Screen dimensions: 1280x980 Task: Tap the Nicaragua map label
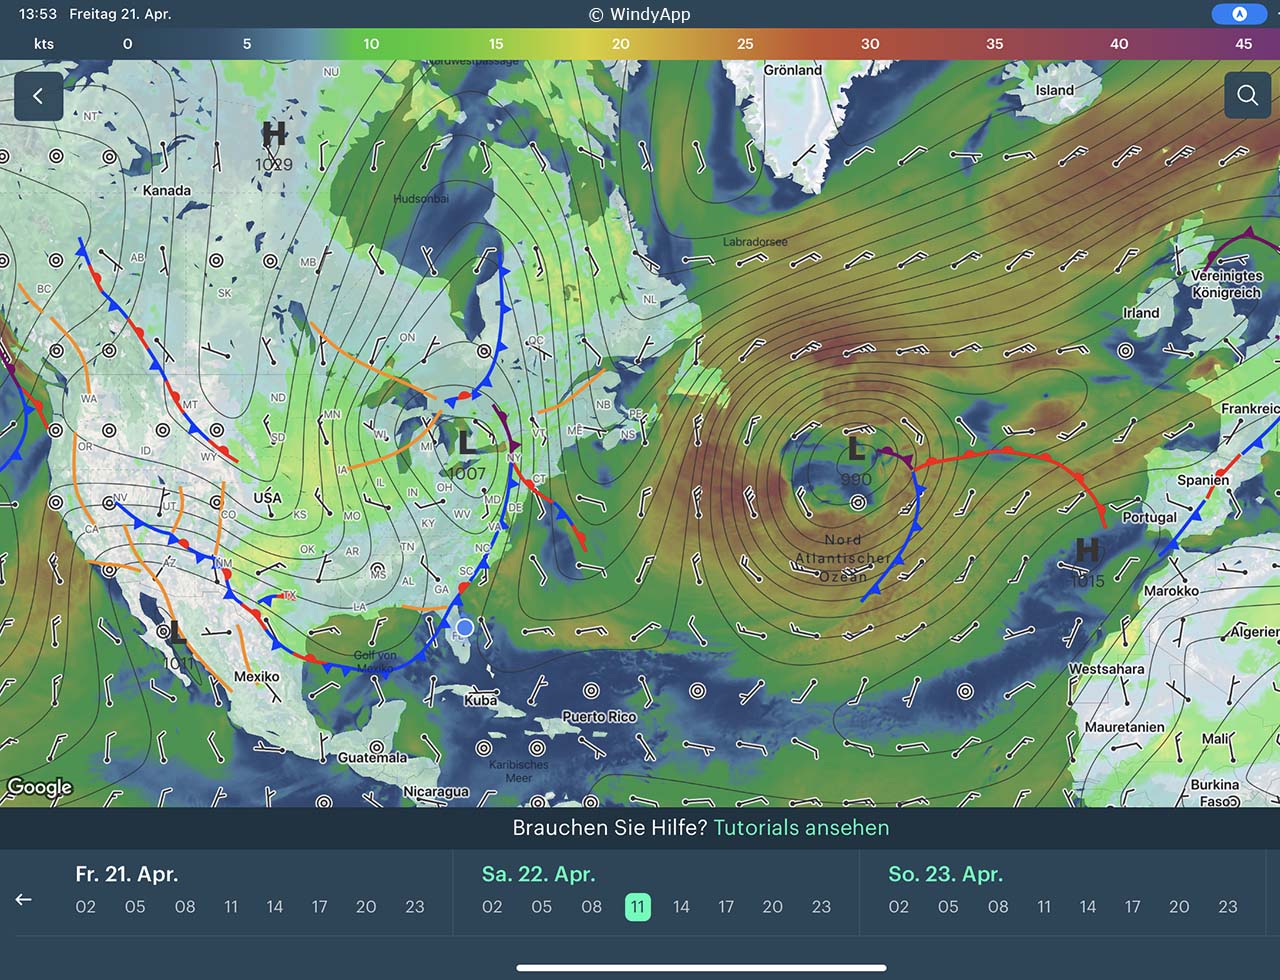(x=436, y=791)
